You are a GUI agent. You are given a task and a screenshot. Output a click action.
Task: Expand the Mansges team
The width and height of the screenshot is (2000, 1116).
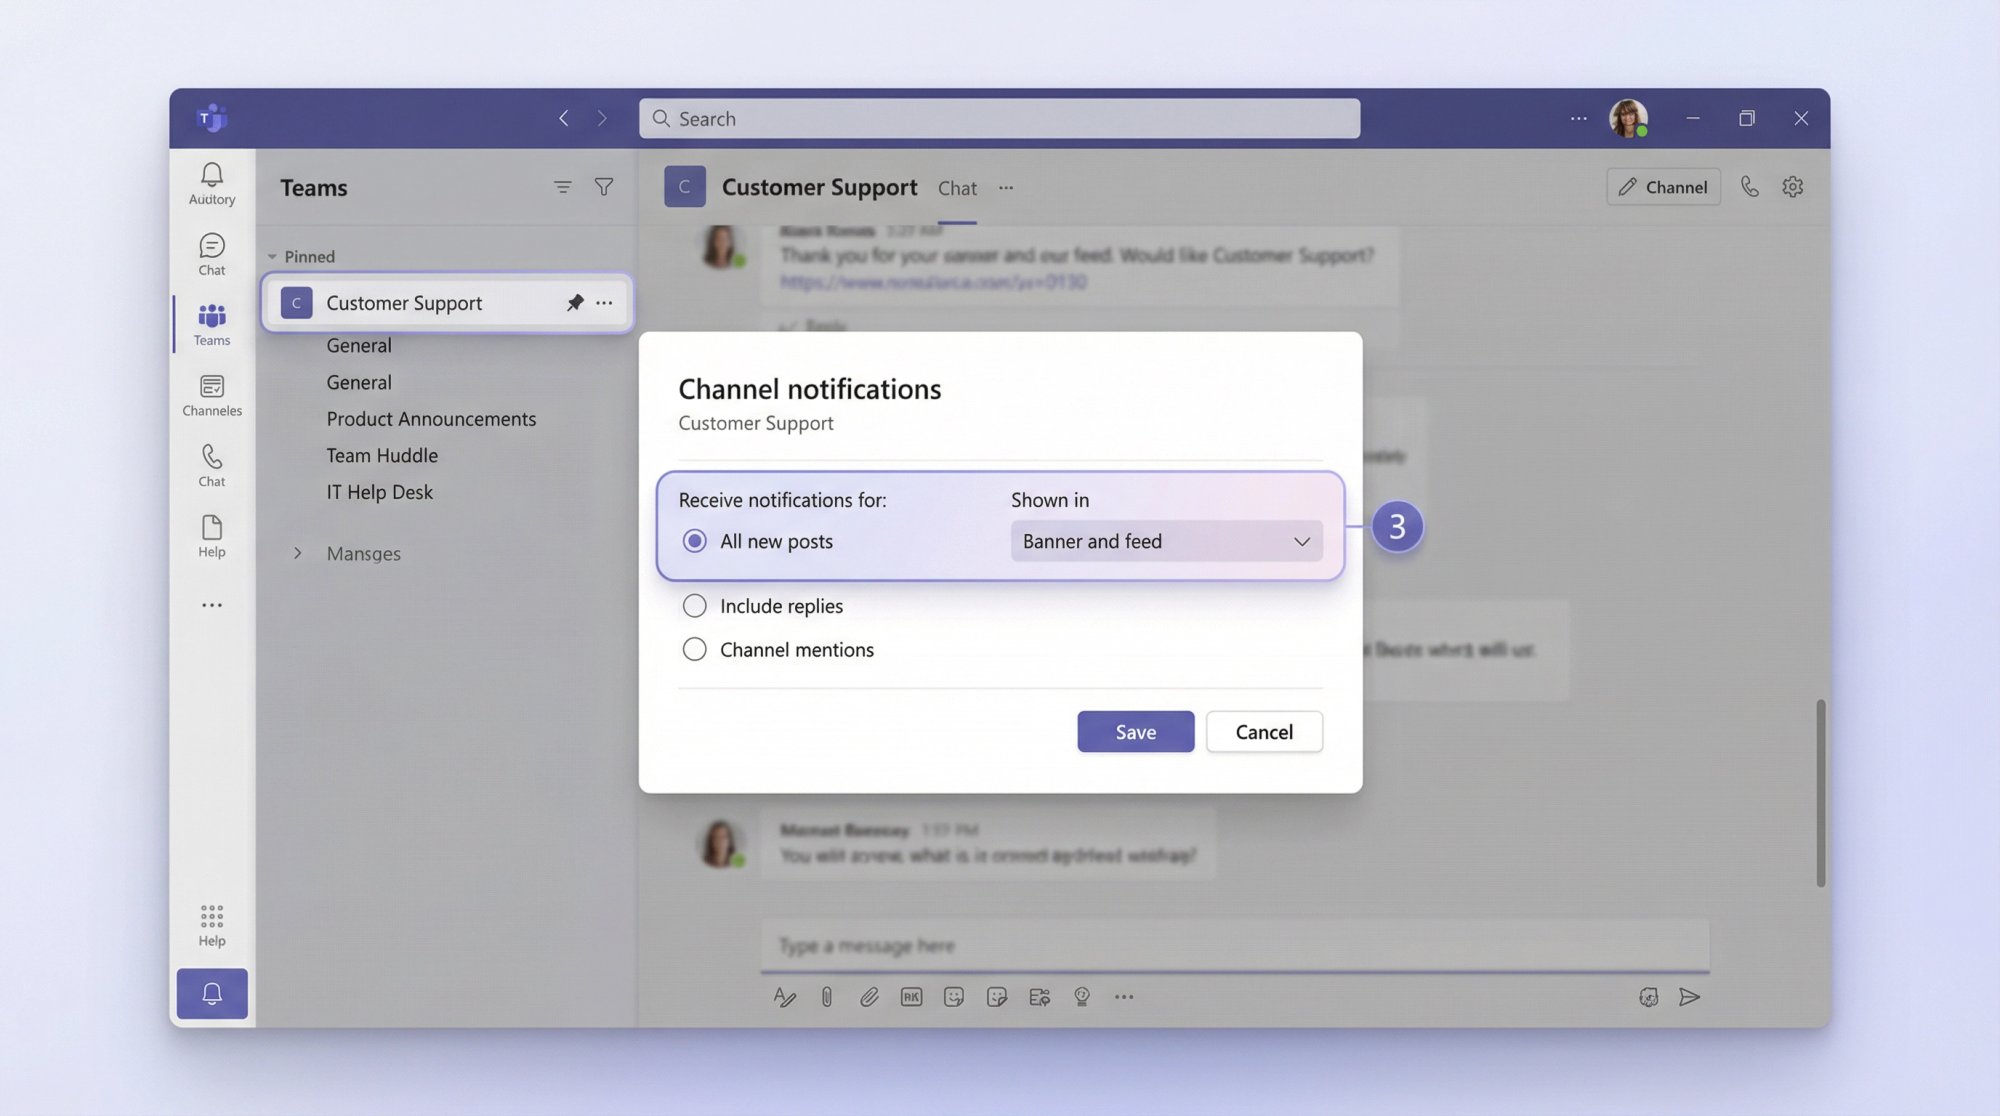pos(297,553)
